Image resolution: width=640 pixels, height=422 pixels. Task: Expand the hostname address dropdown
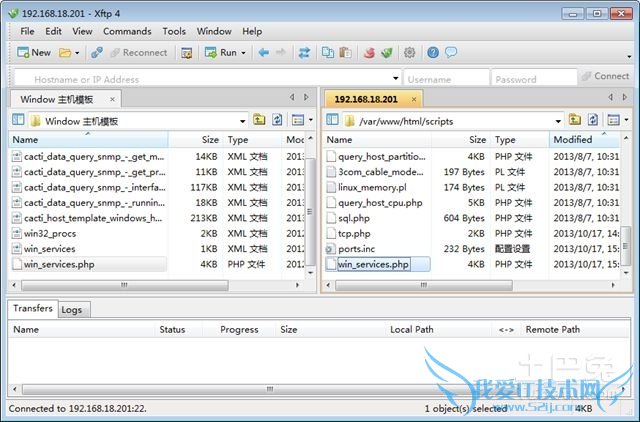pyautogui.click(x=396, y=78)
